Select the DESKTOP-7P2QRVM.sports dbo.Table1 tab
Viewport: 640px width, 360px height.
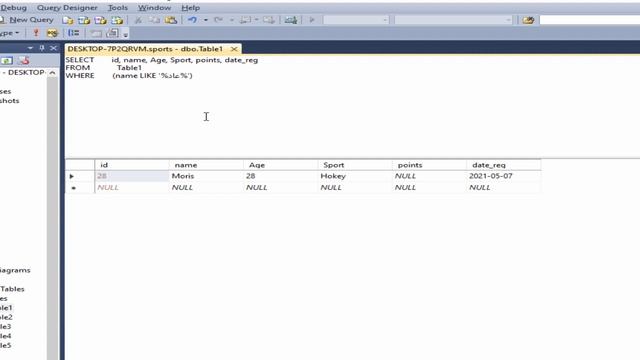click(145, 49)
